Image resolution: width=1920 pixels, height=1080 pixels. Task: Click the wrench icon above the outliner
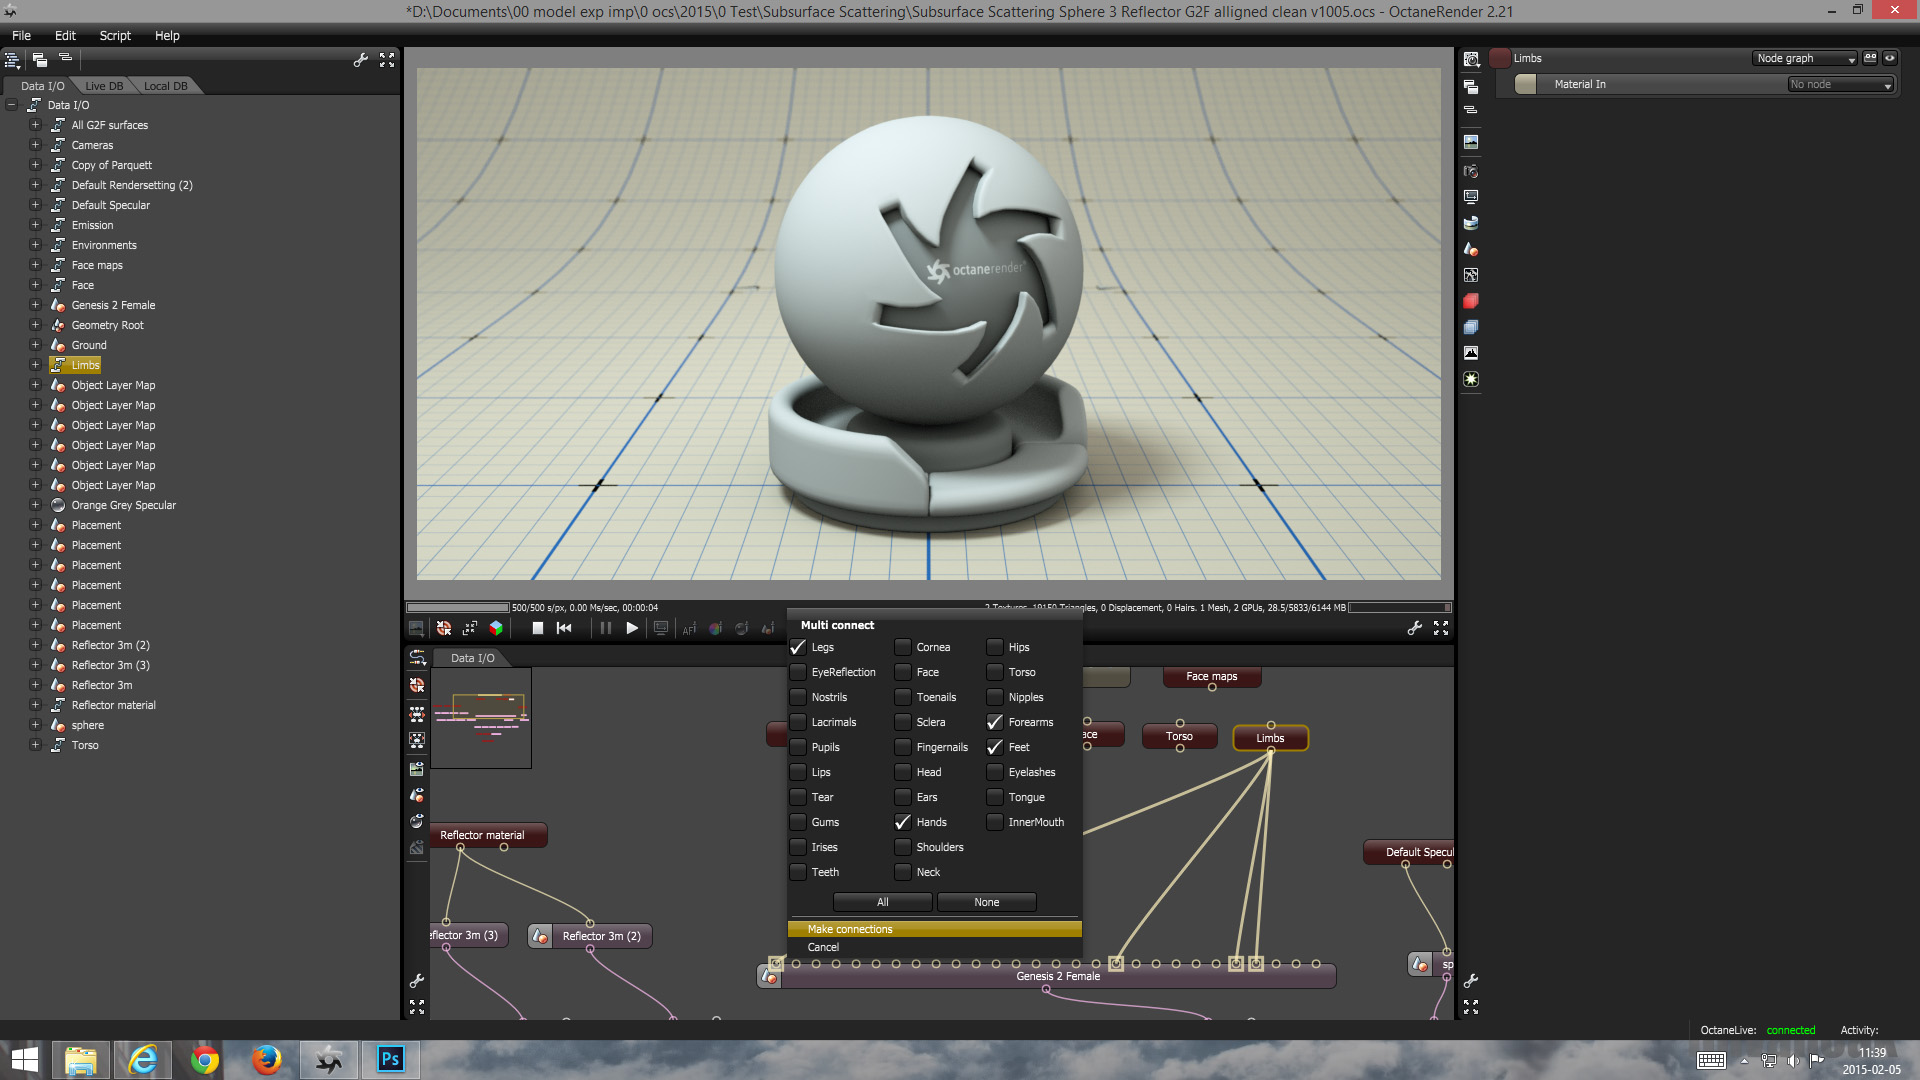tap(361, 60)
